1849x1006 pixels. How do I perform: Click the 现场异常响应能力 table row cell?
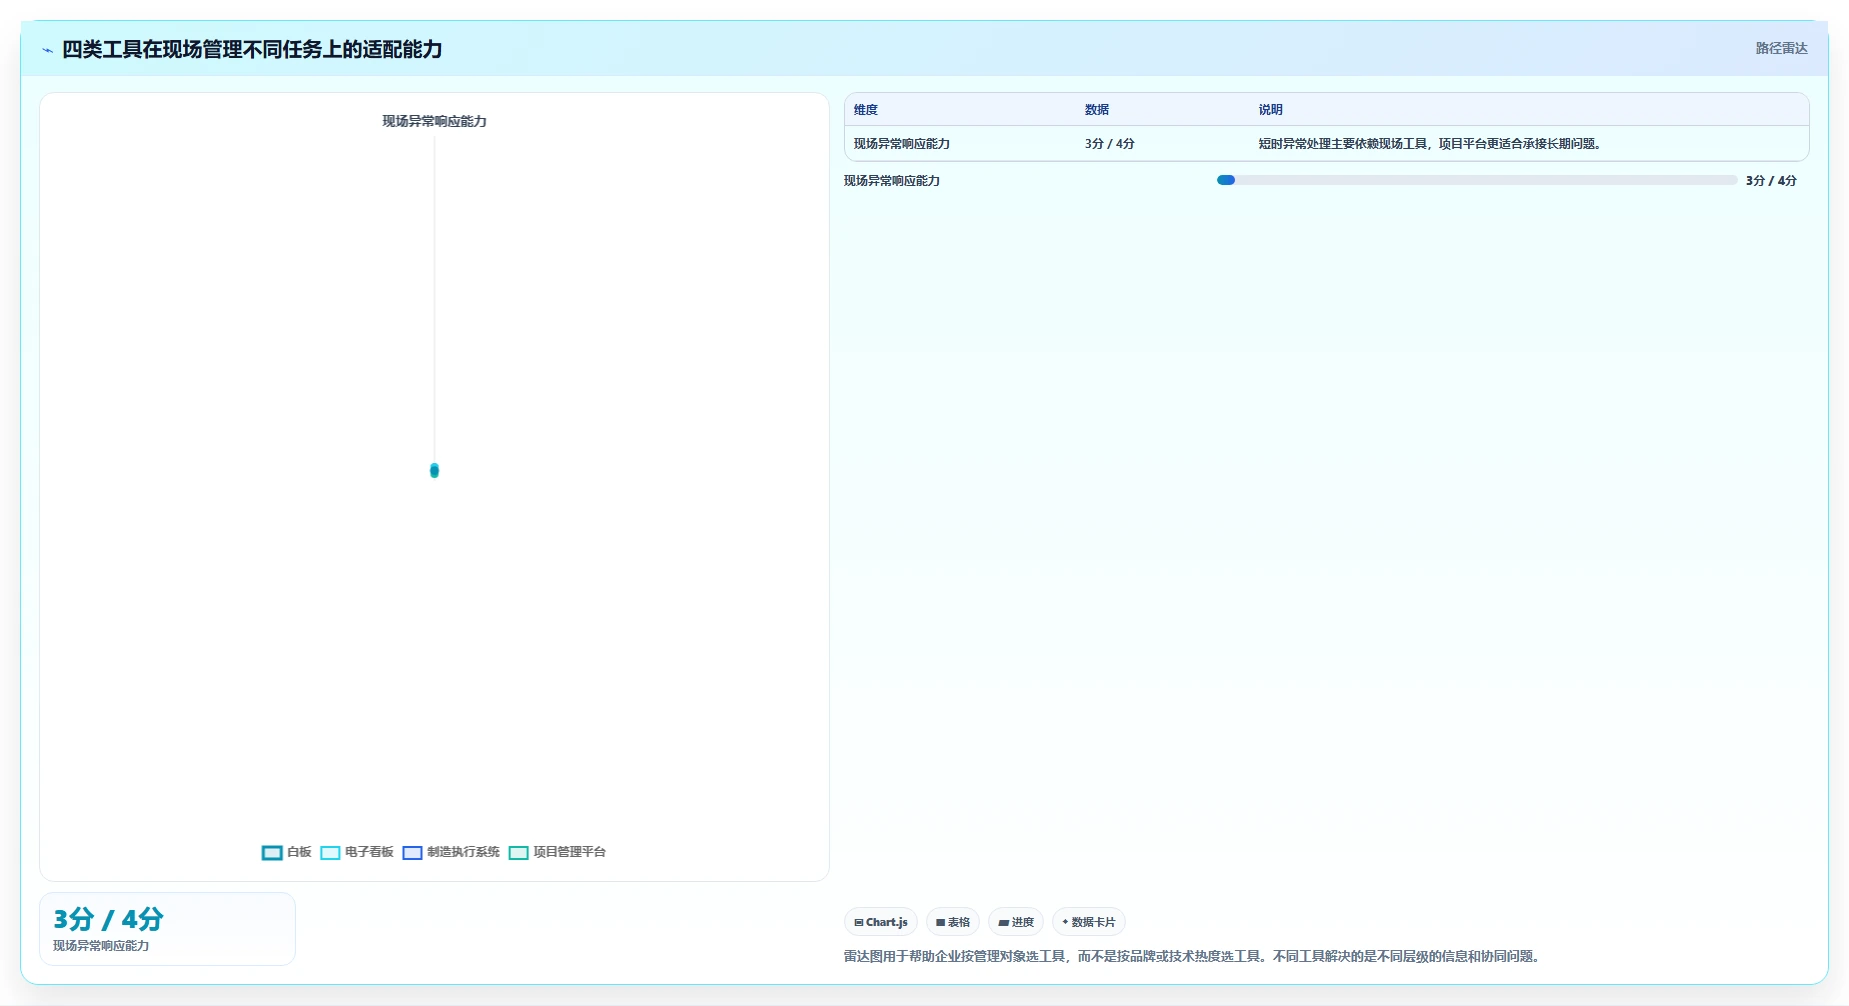pyautogui.click(x=901, y=144)
